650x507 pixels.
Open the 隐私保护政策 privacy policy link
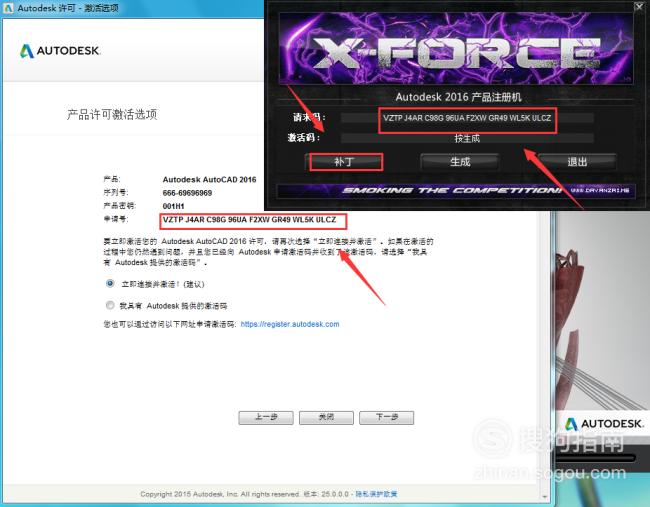(x=376, y=494)
